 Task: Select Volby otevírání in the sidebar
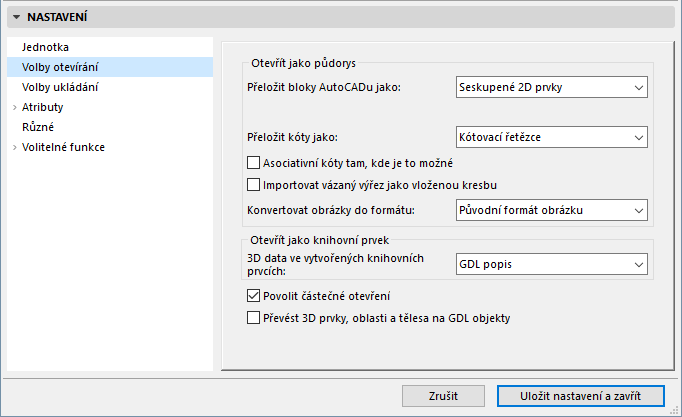(60, 67)
